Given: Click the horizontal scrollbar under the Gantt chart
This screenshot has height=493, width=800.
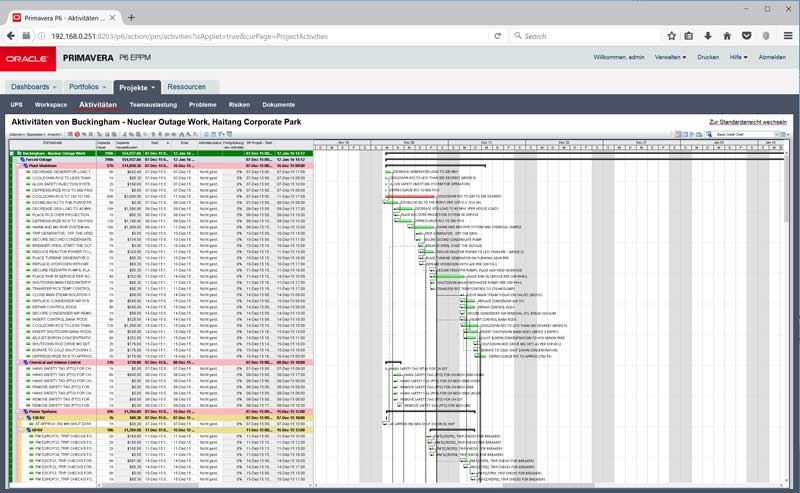Looking at the screenshot, I should point(548,485).
